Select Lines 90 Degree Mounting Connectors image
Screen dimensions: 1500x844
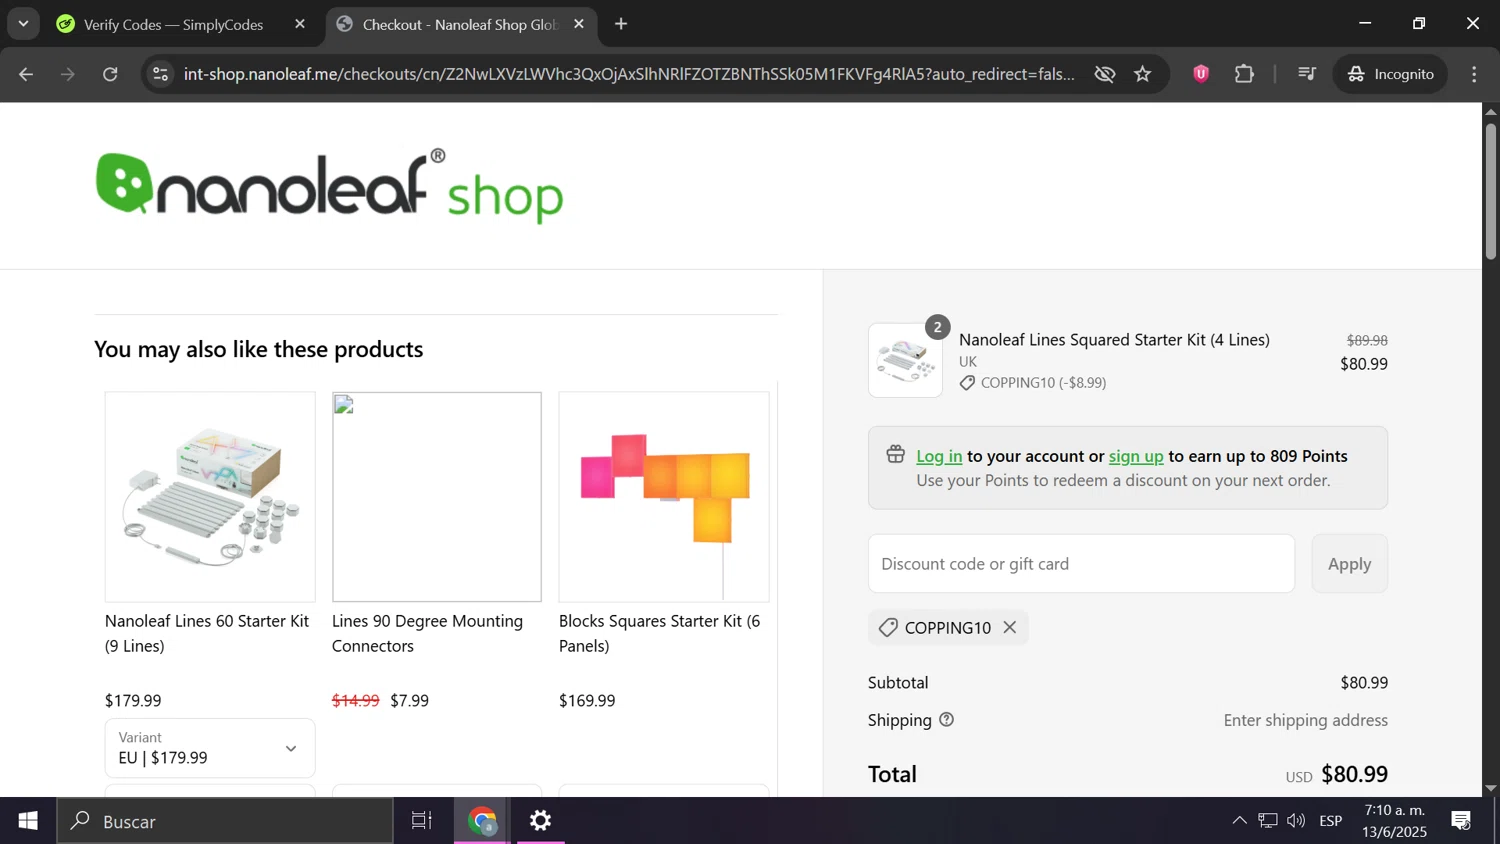[x=437, y=497]
